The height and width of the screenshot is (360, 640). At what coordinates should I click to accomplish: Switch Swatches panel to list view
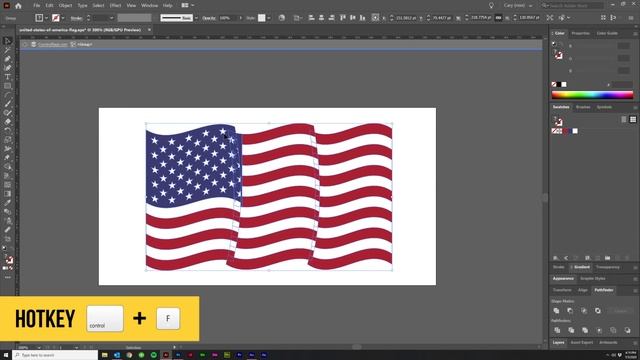click(624, 120)
